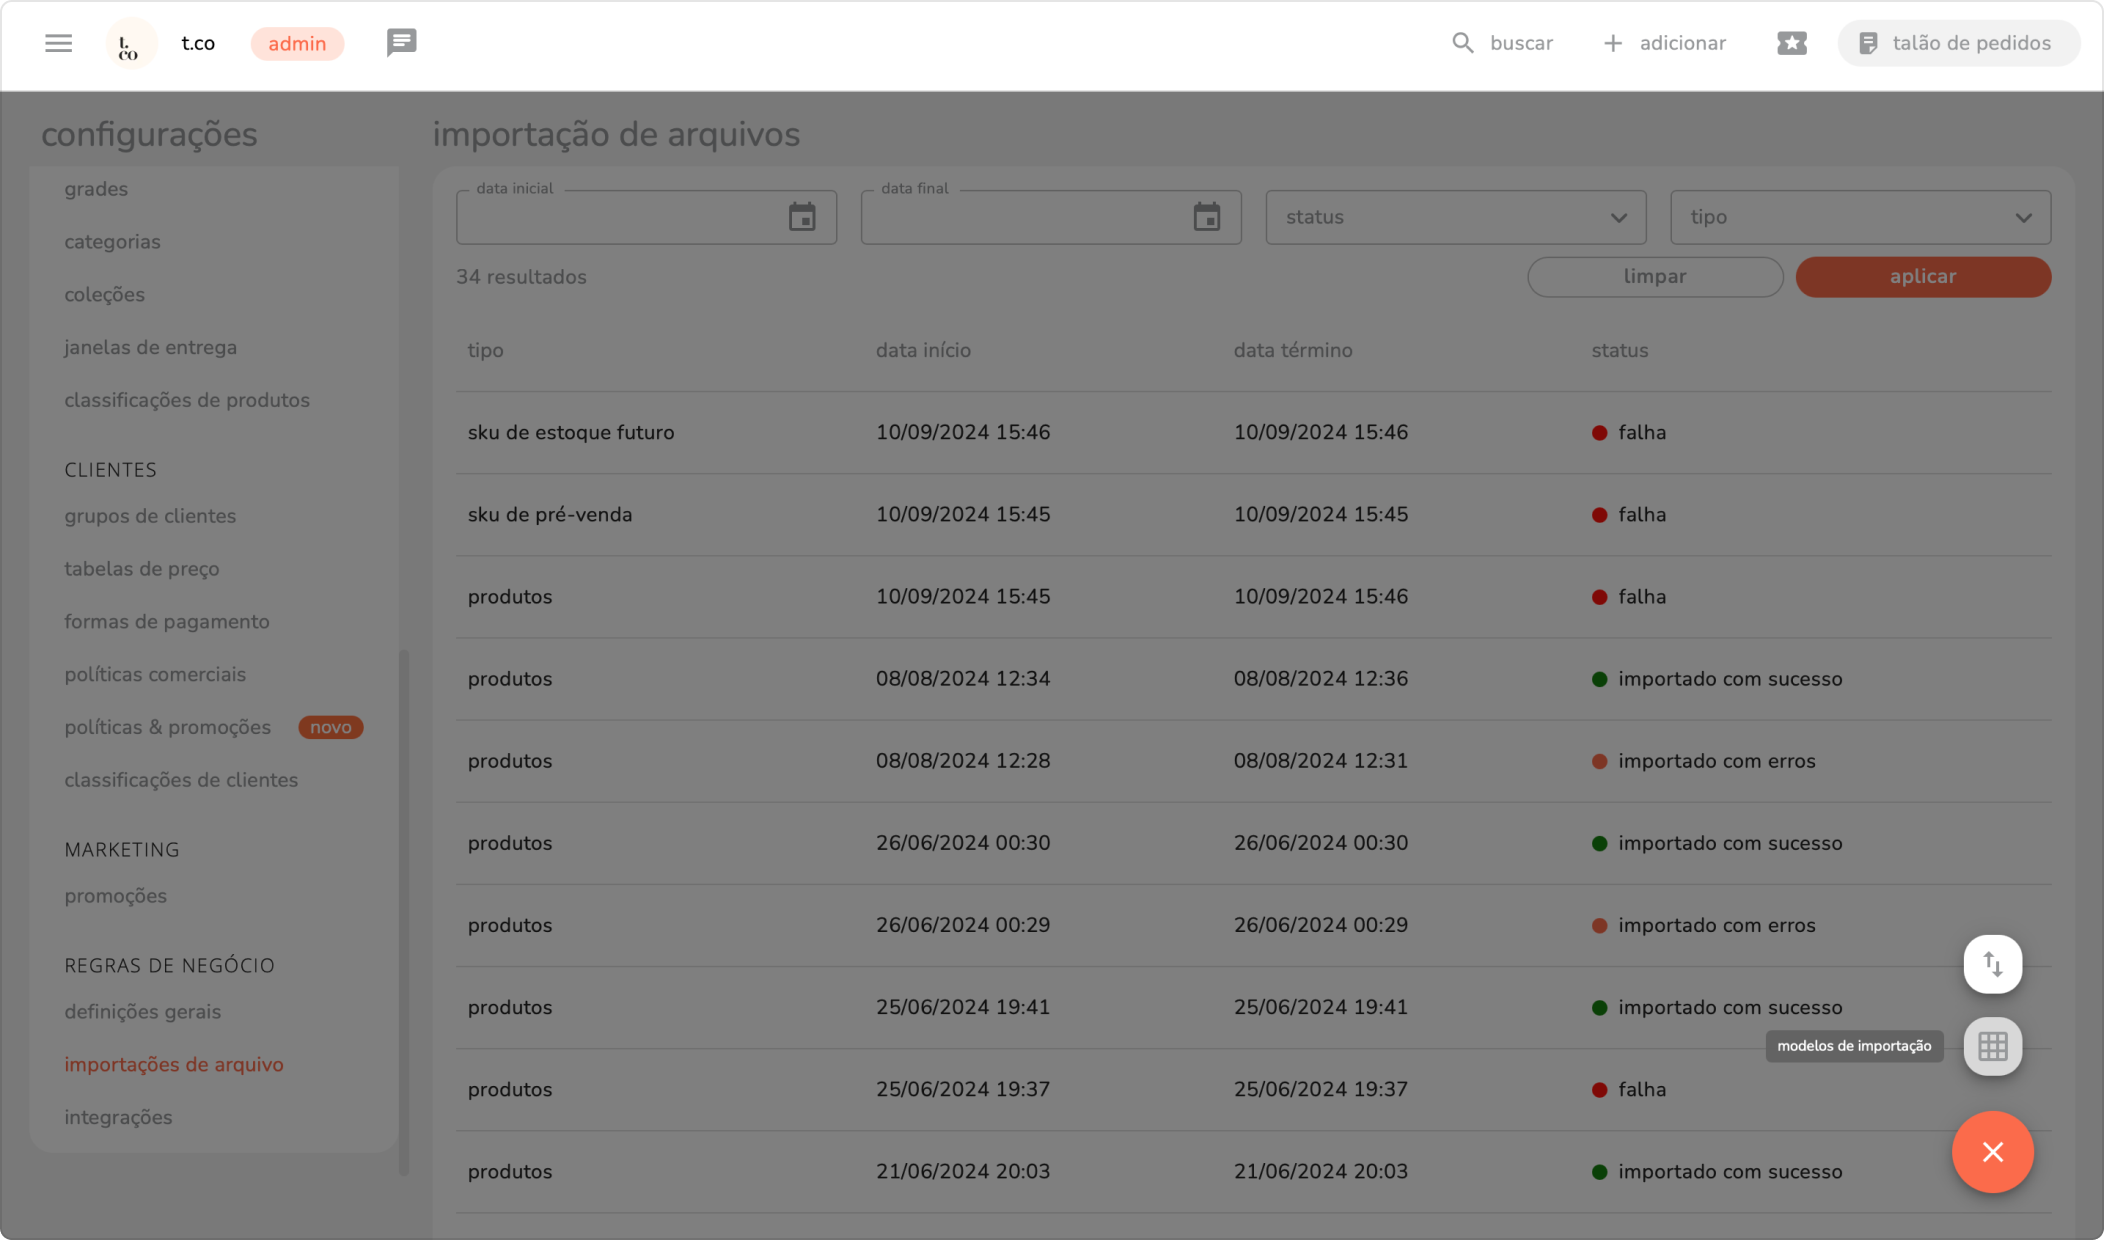Open políticas & promoções menu item
This screenshot has width=2104, height=1240.
168,727
